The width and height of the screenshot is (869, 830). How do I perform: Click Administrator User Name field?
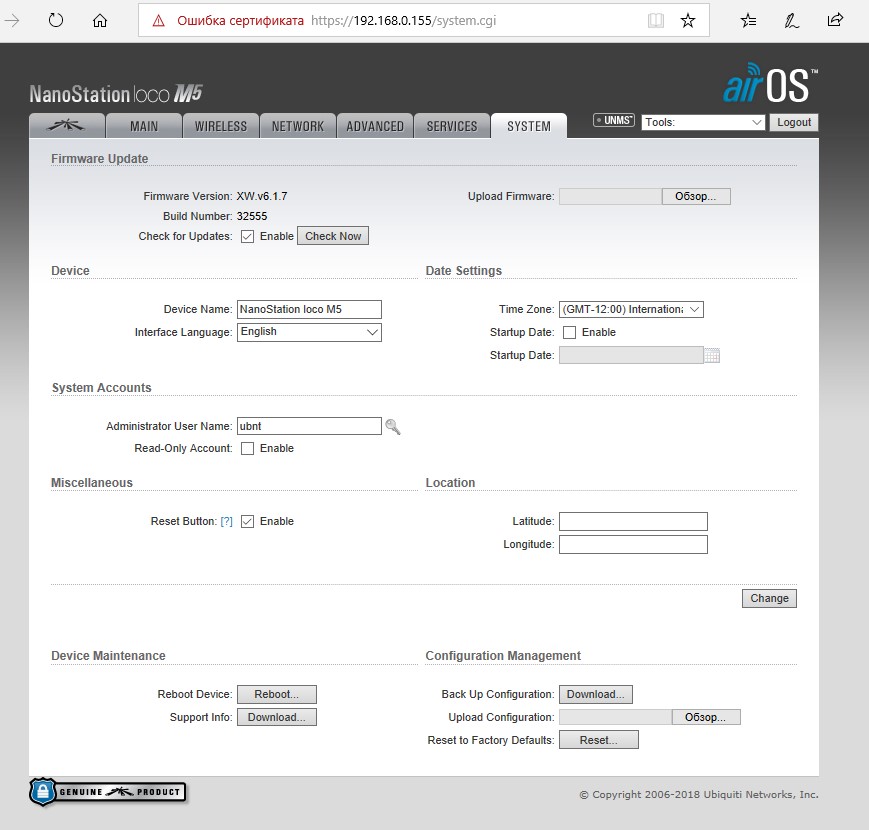tap(309, 426)
